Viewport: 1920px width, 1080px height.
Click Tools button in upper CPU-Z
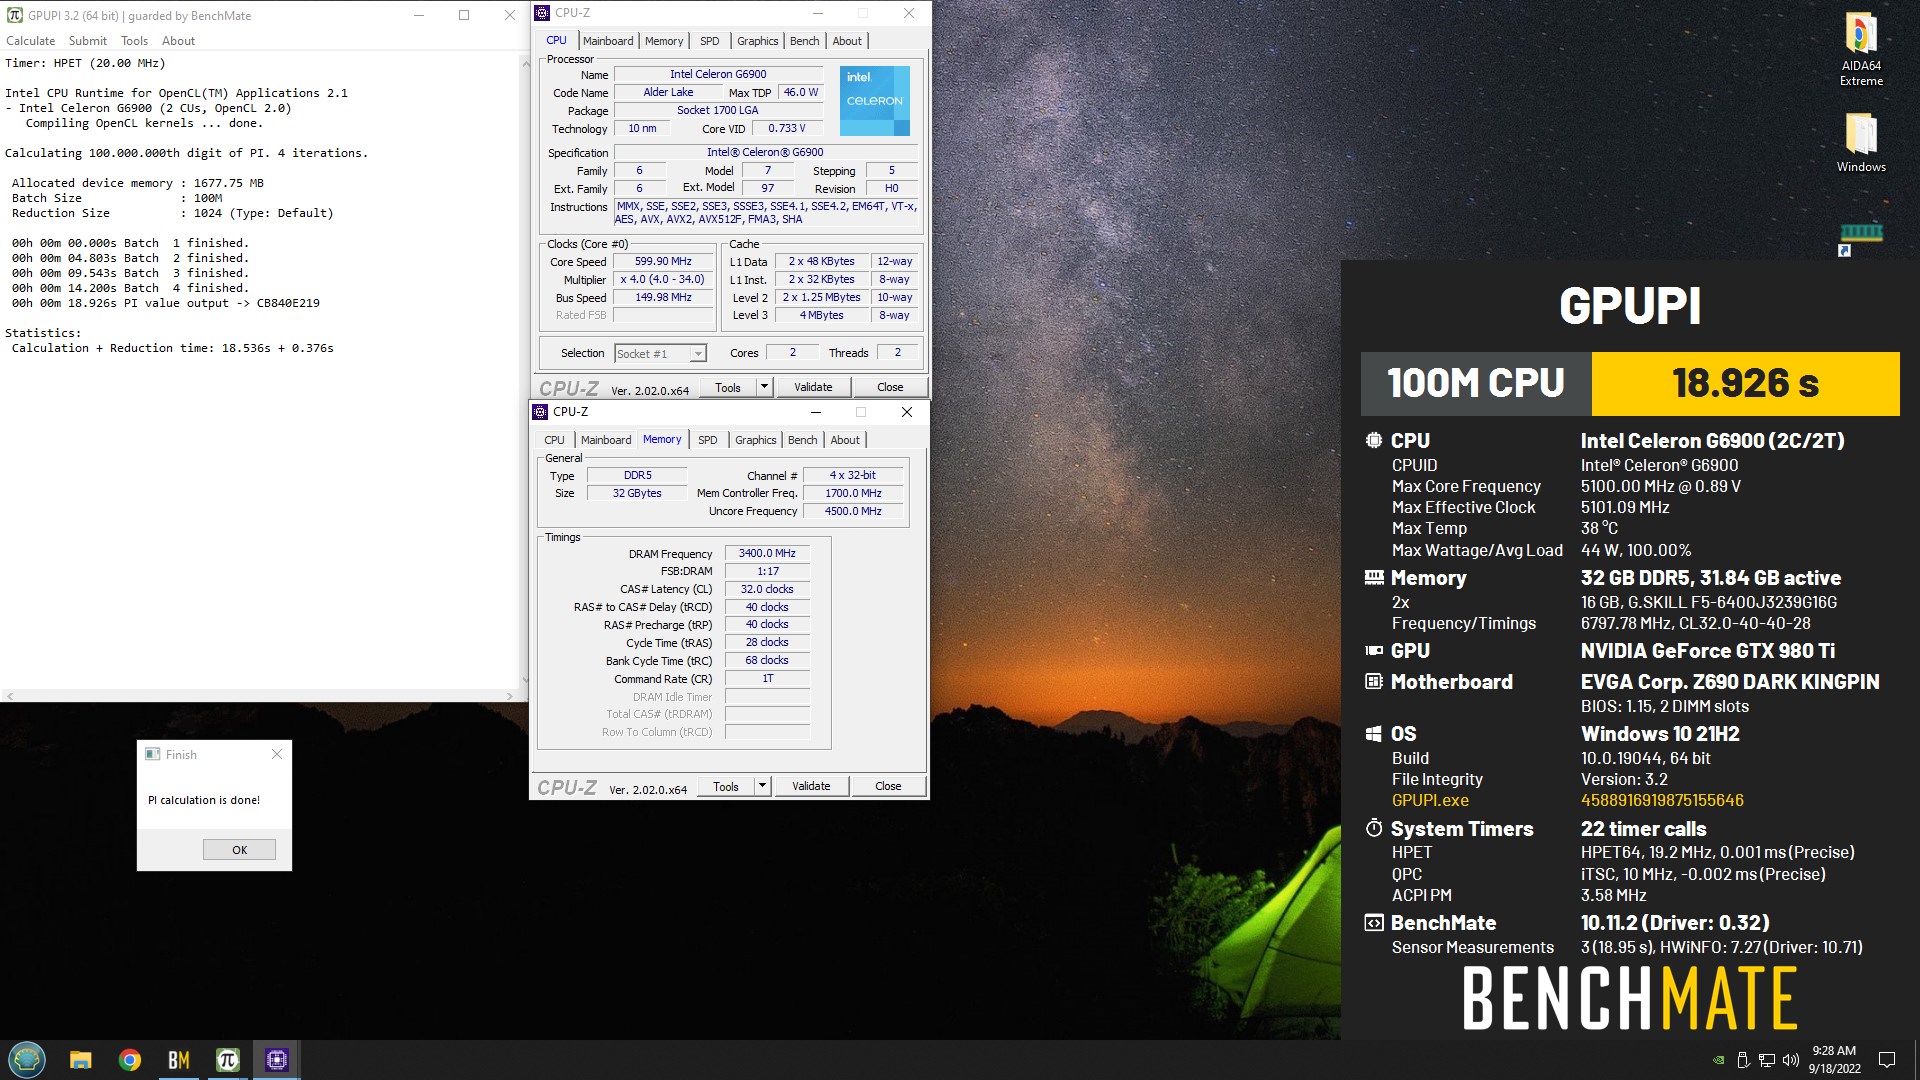[x=728, y=387]
